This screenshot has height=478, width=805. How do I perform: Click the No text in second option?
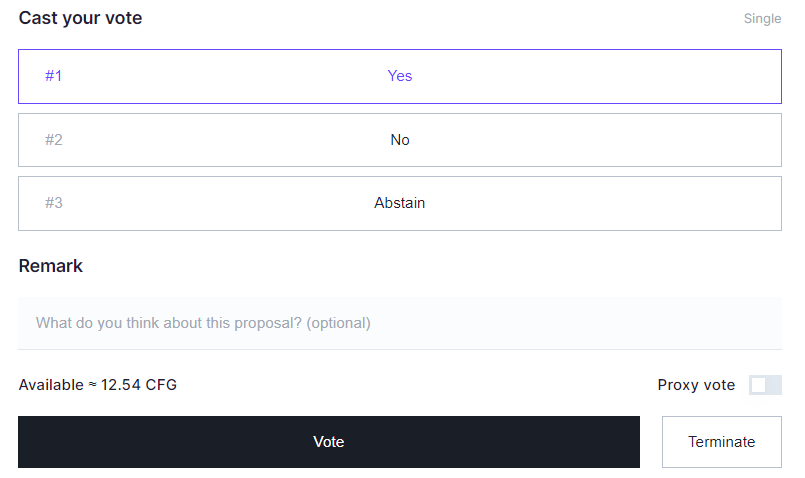pyautogui.click(x=400, y=140)
